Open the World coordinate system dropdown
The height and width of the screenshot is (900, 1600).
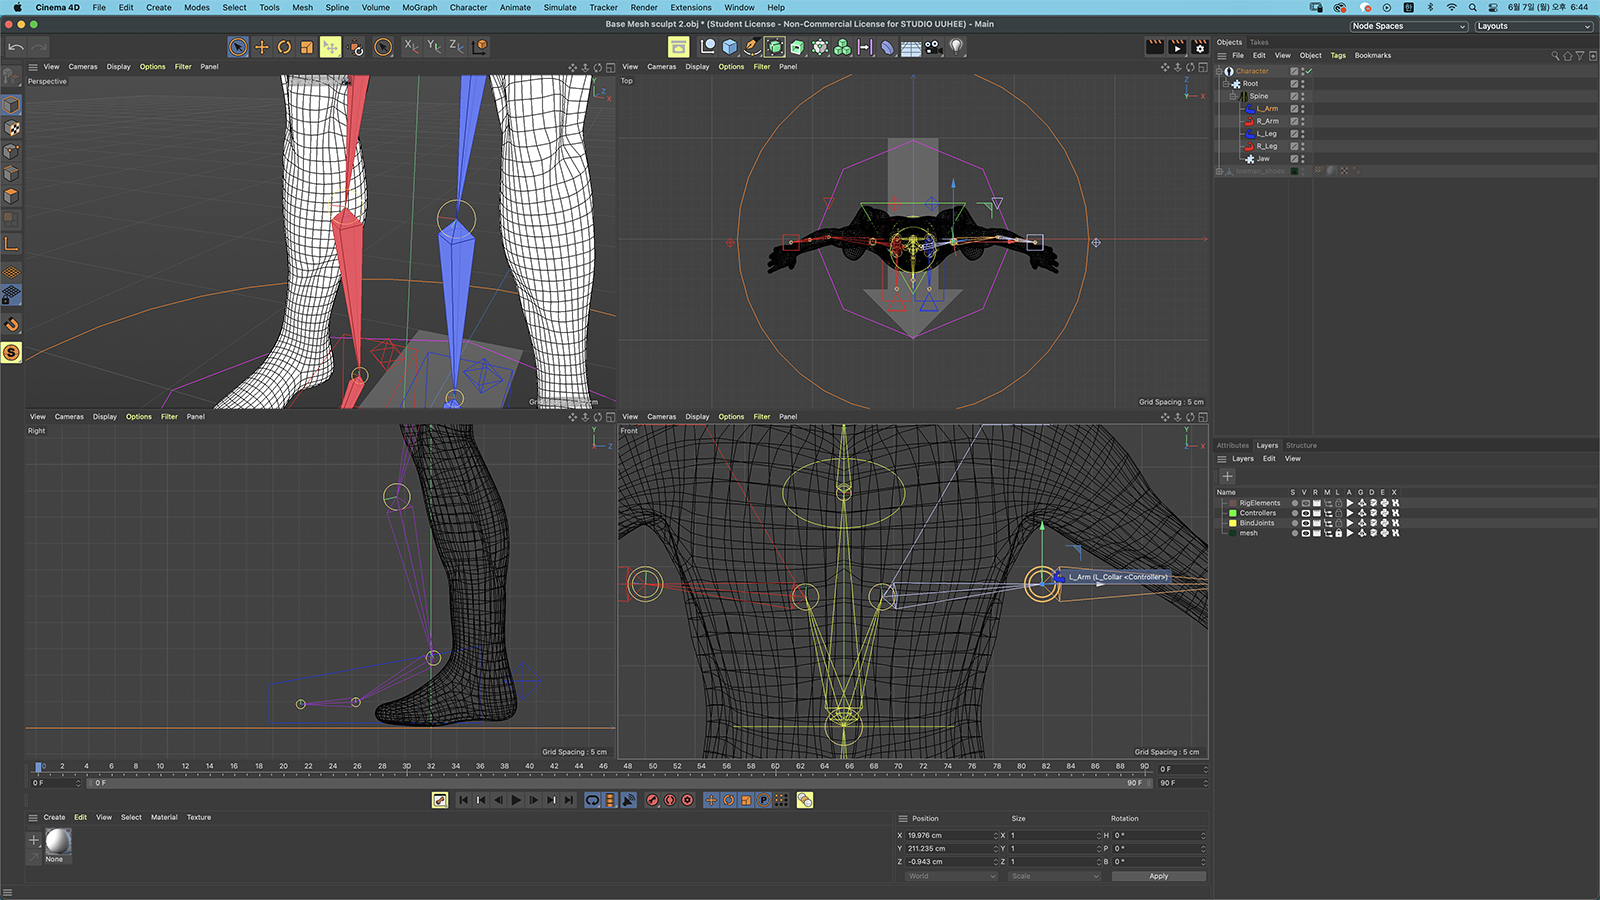(x=951, y=876)
